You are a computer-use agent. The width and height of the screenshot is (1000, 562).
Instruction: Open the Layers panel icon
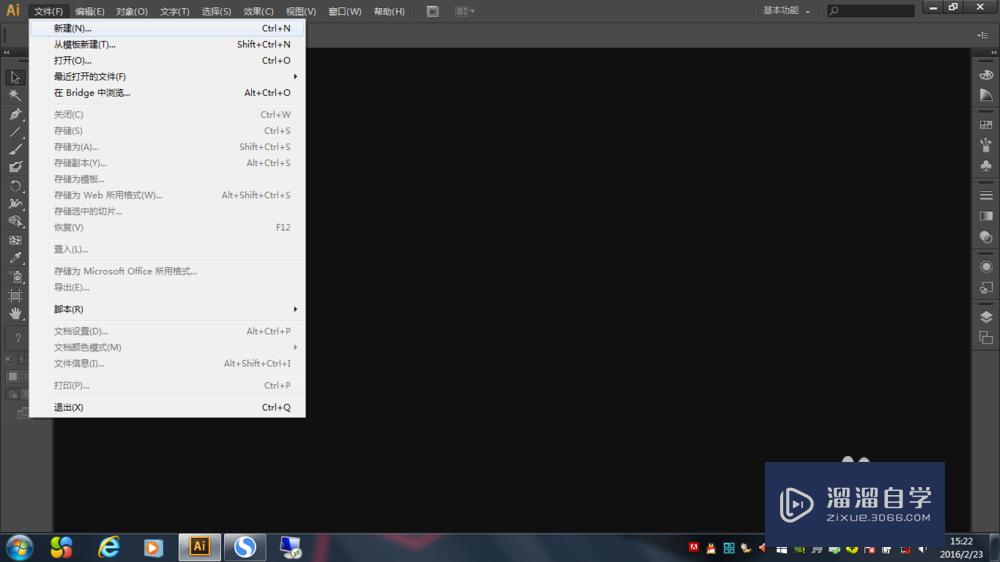986,317
